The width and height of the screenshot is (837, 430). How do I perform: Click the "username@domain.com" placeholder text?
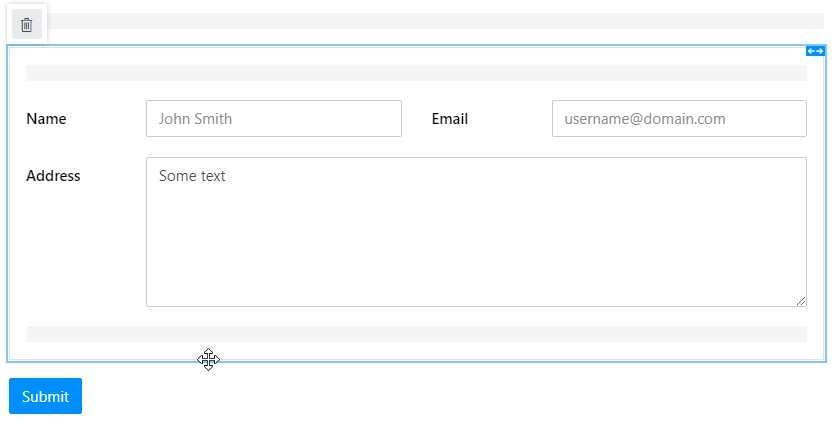point(645,118)
